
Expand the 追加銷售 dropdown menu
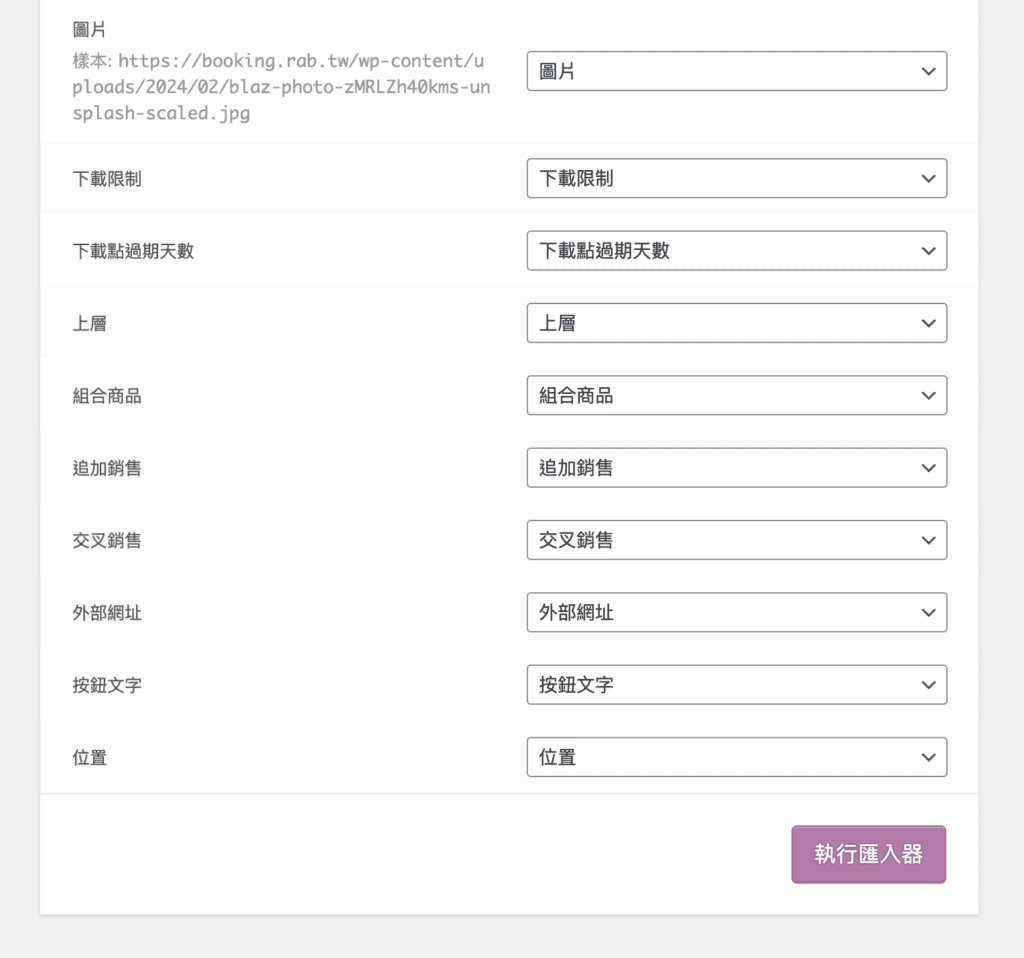tap(737, 467)
